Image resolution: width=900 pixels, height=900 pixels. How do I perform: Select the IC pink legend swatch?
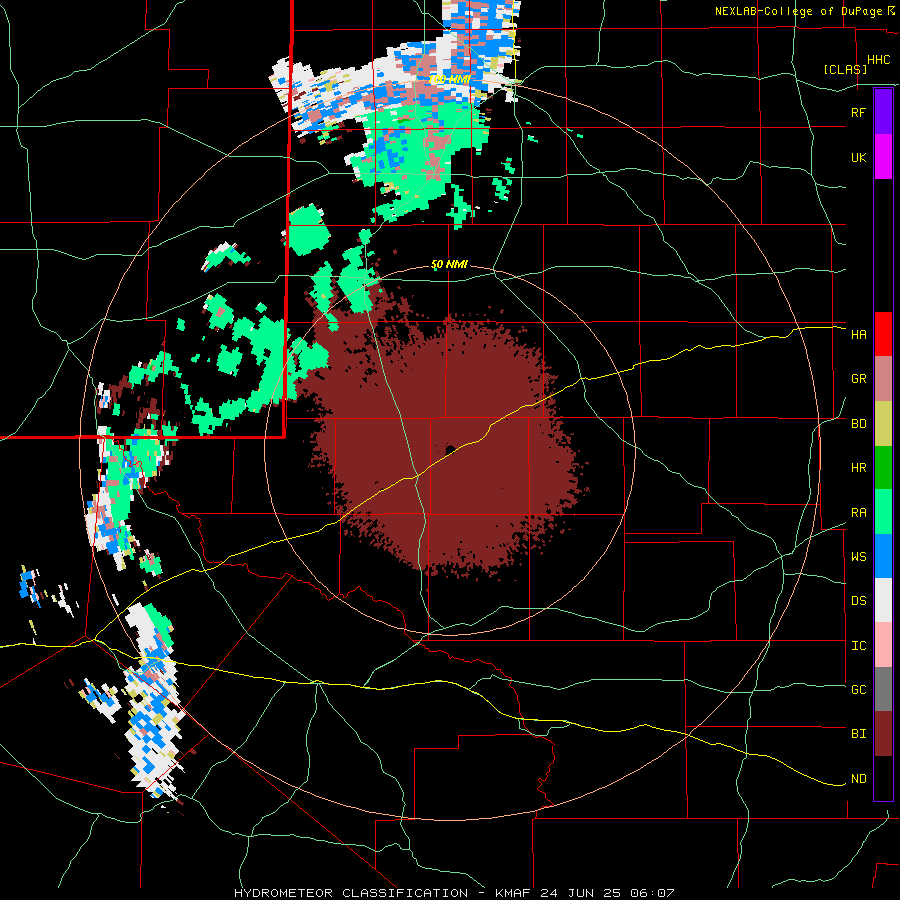coord(883,645)
